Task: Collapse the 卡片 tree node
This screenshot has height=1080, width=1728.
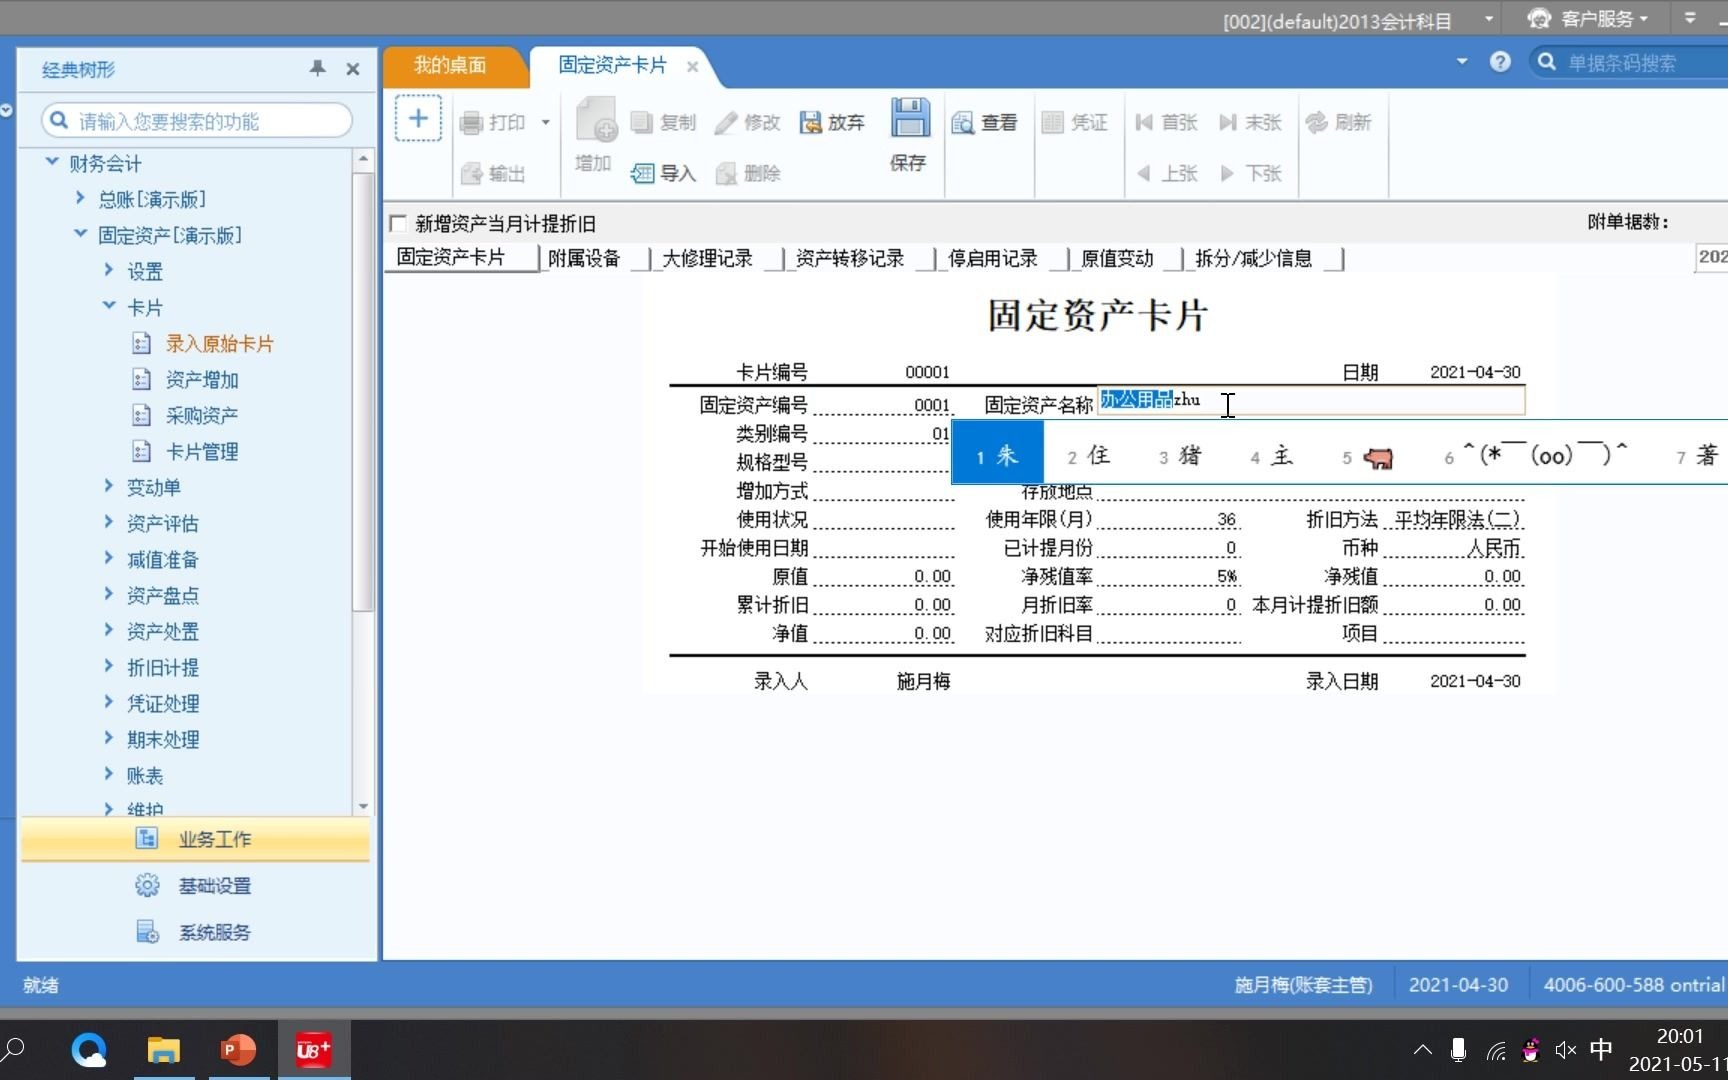Action: pyautogui.click(x=110, y=307)
